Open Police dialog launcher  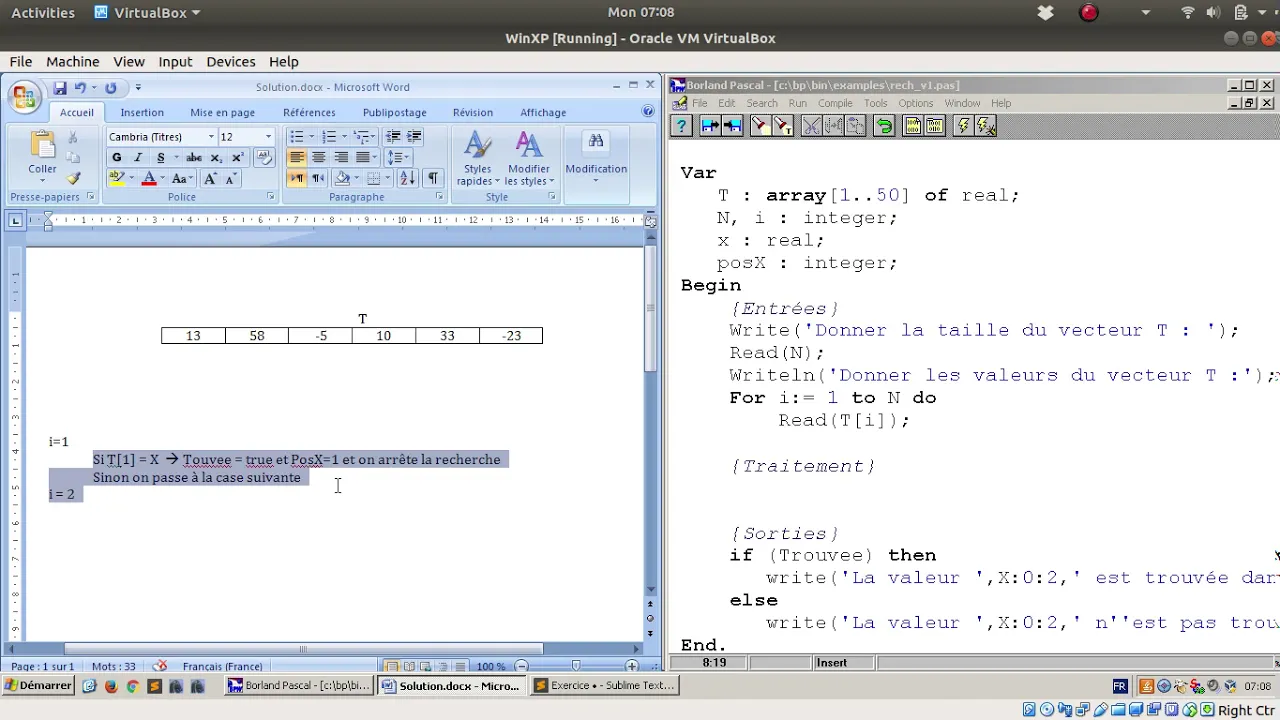tap(271, 197)
